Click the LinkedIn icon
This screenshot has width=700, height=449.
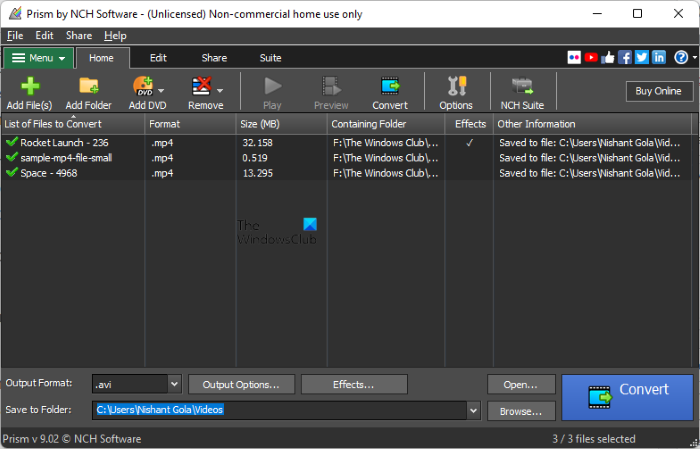point(659,58)
